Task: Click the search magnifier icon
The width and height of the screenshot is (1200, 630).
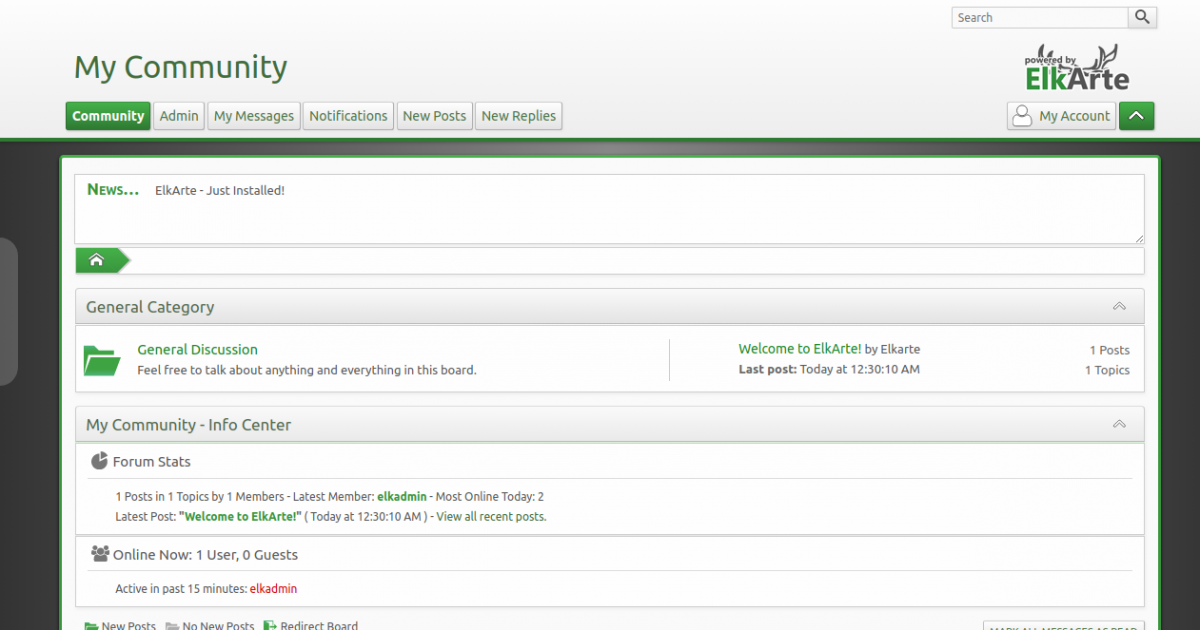Action: pyautogui.click(x=1142, y=17)
